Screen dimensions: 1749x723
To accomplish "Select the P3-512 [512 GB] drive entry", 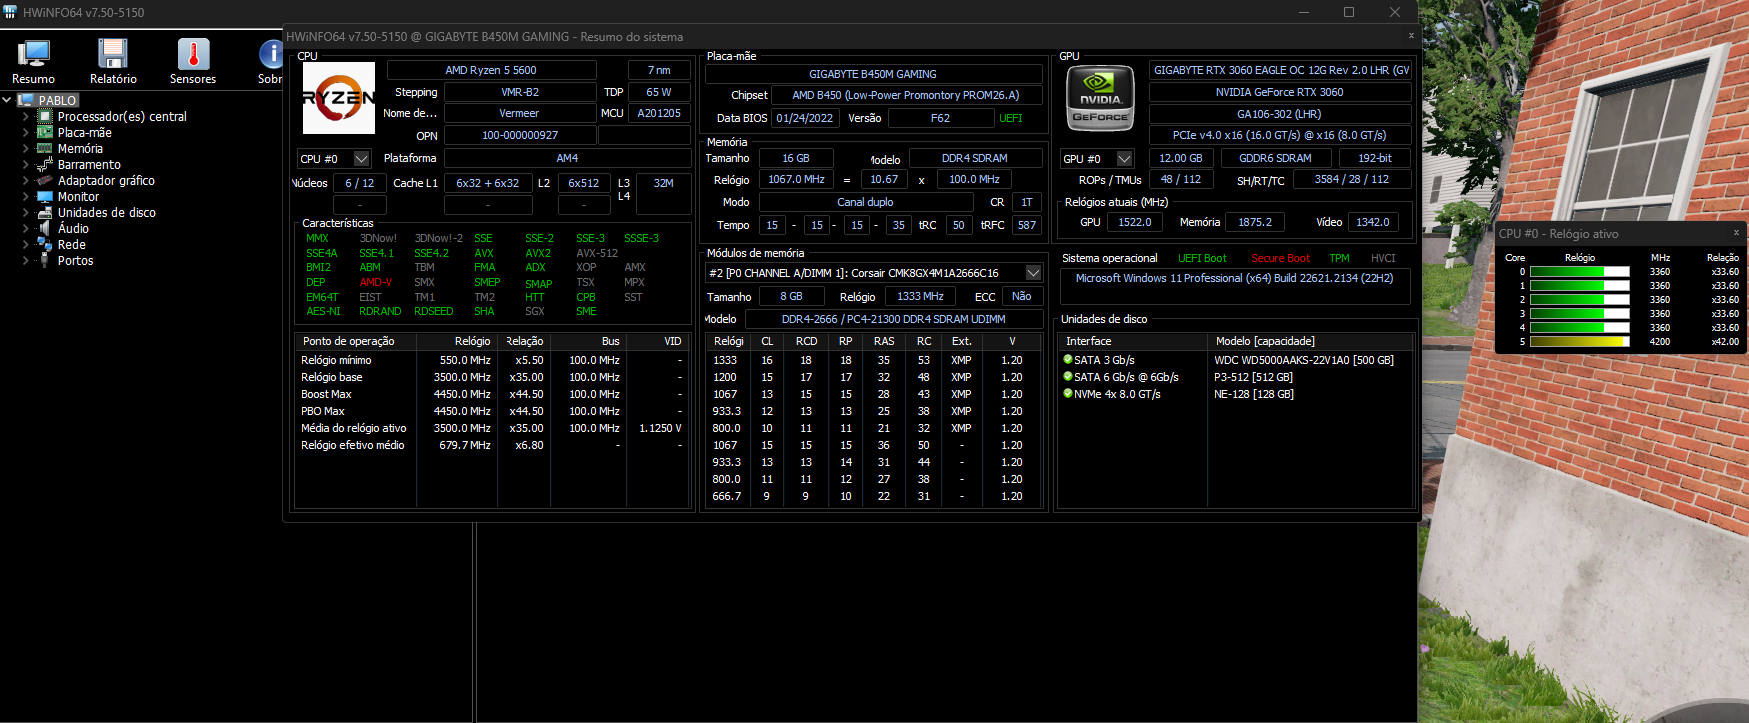I will tap(1253, 377).
